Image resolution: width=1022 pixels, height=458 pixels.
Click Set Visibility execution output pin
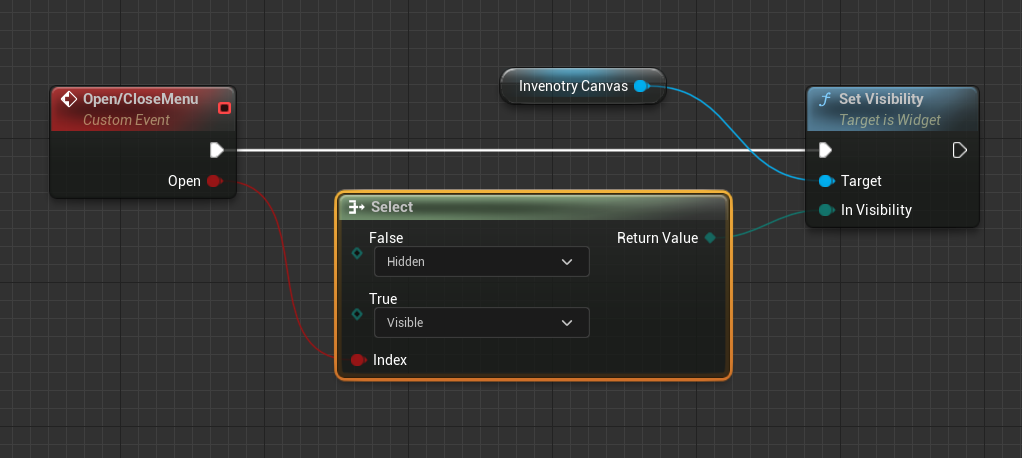coord(959,150)
